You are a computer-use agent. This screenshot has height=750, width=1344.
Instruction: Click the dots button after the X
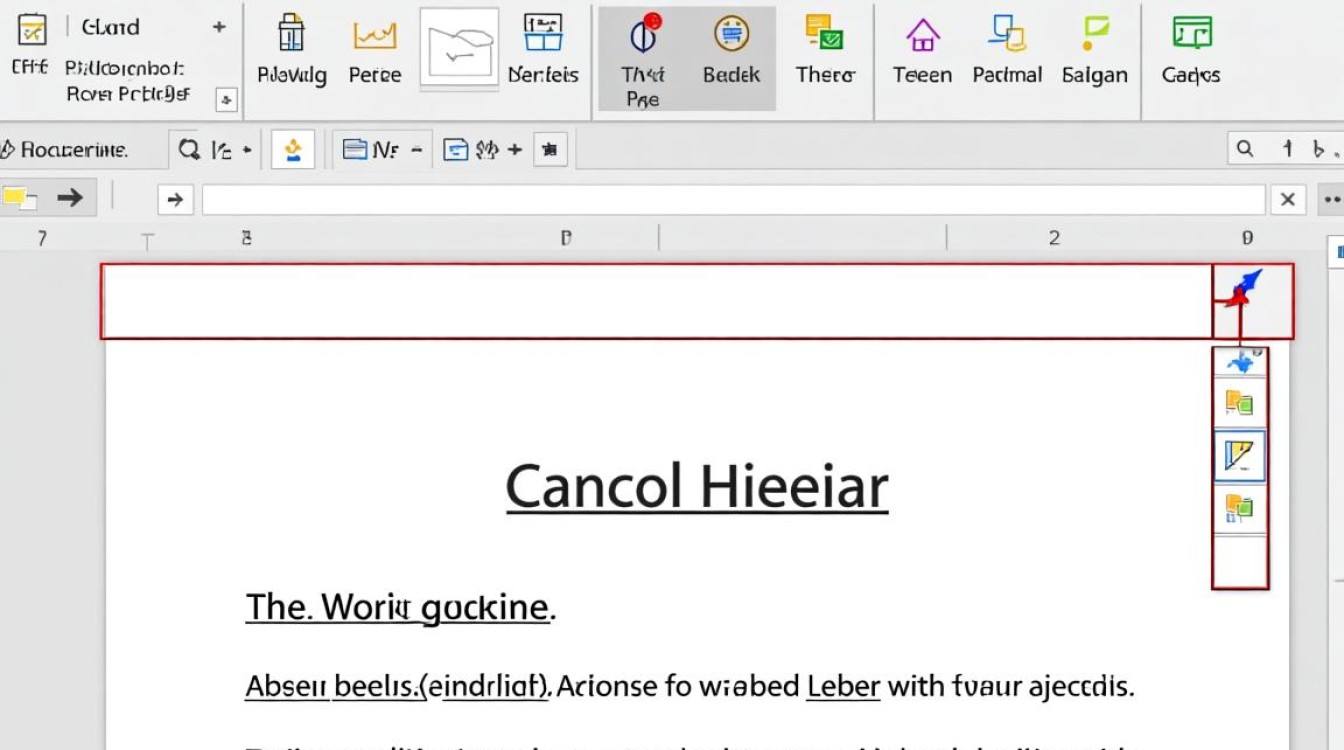click(1331, 200)
